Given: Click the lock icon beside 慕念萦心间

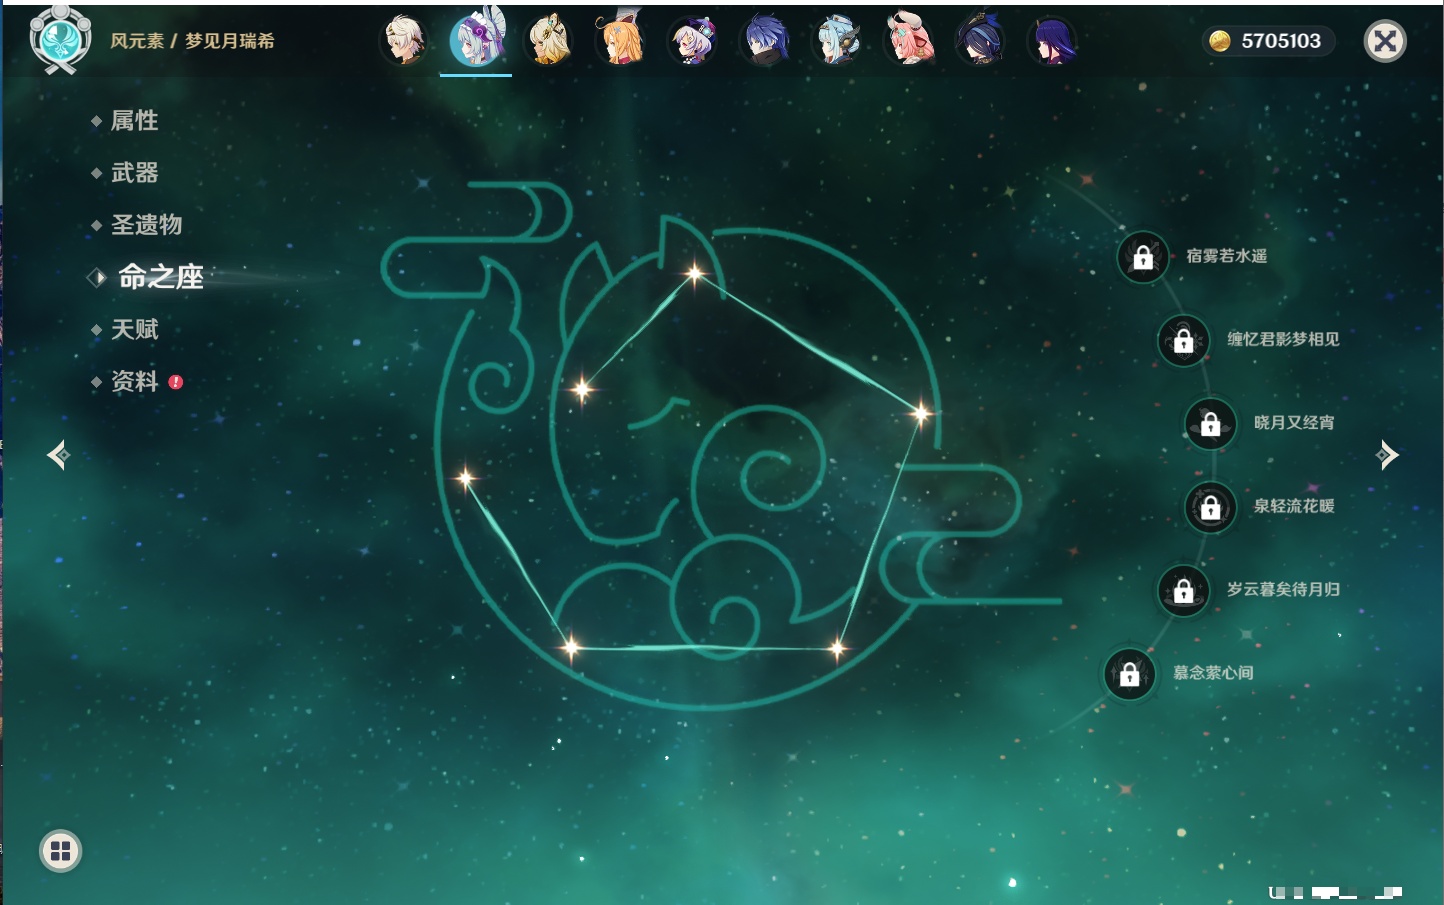Looking at the screenshot, I should tap(1130, 674).
